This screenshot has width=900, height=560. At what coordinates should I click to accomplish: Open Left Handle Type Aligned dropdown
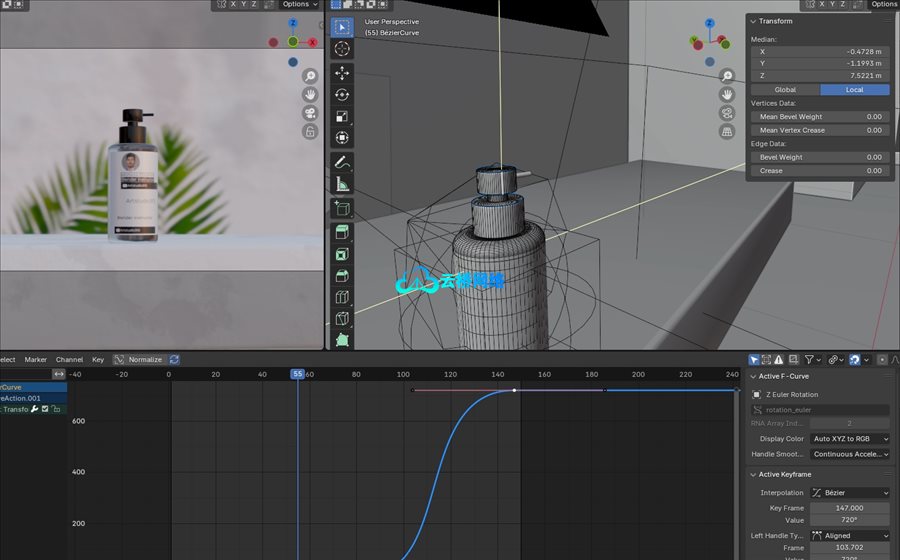850,536
